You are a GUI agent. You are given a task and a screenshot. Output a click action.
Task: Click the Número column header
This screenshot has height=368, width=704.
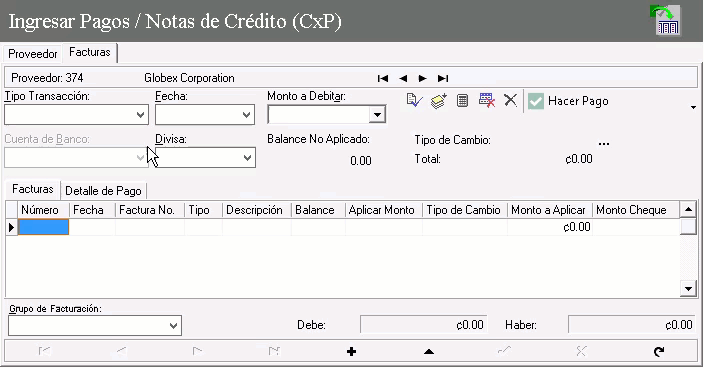click(x=43, y=210)
